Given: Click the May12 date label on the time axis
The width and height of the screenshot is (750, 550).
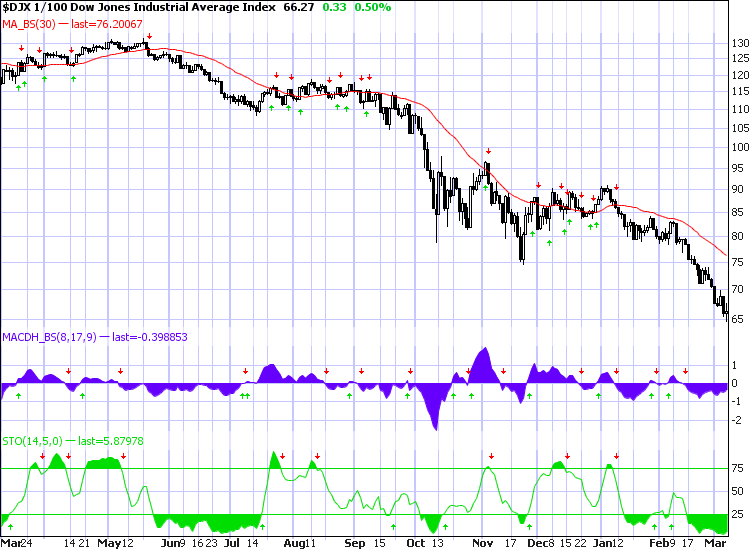Looking at the screenshot, I should (116, 543).
